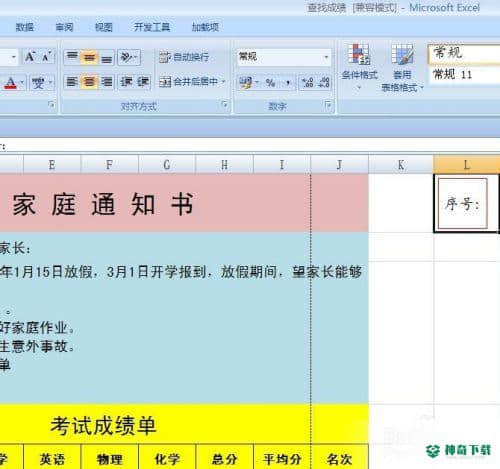Image resolution: width=500 pixels, height=469 pixels.
Task: Expand the number format dropdown (常规)
Action: (326, 57)
